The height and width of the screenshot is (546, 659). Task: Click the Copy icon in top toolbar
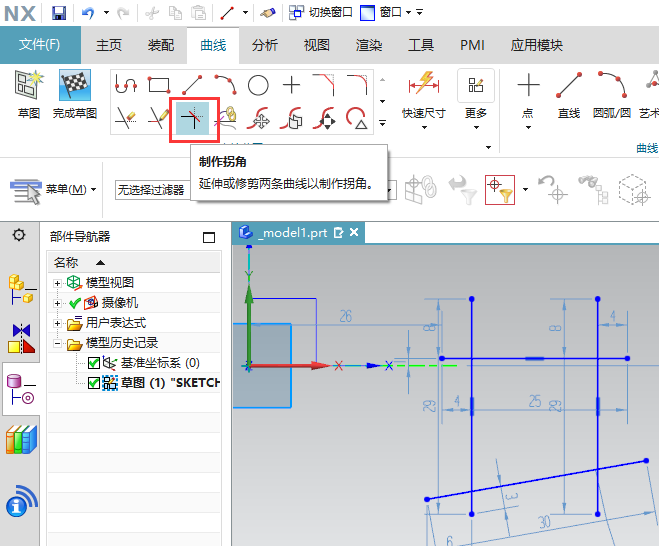pyautogui.click(x=175, y=13)
